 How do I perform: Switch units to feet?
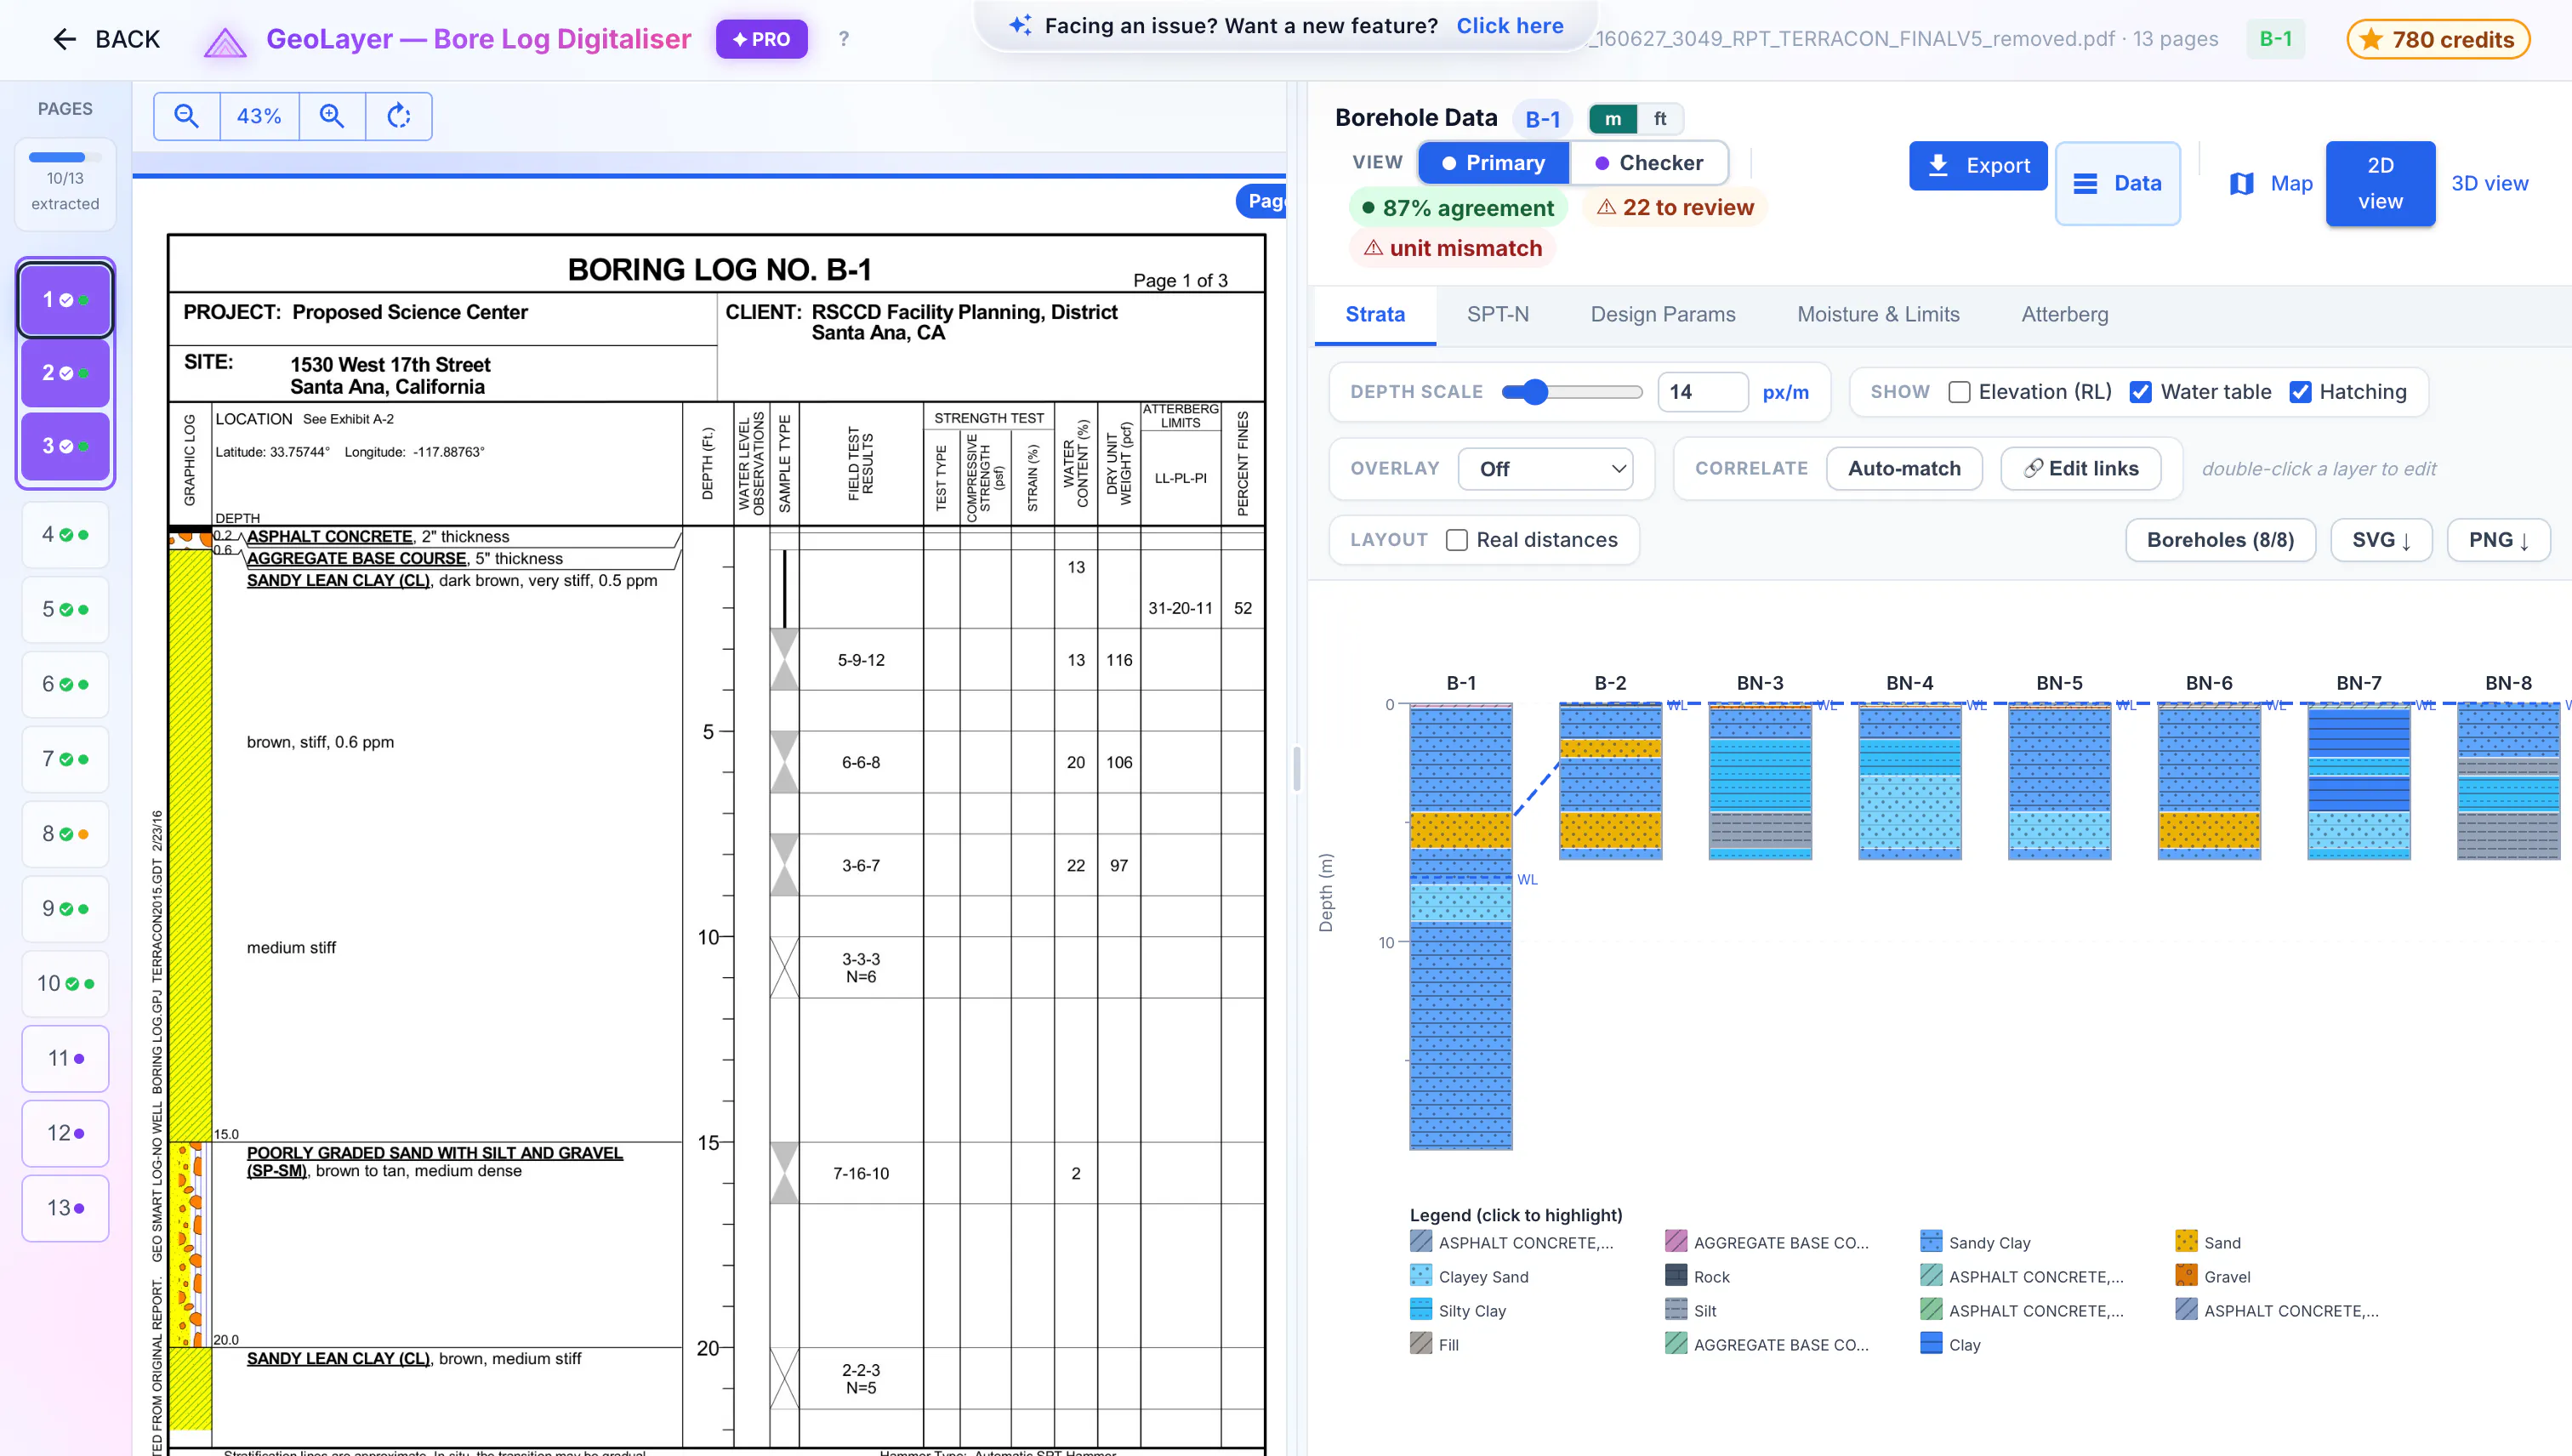tap(1660, 119)
